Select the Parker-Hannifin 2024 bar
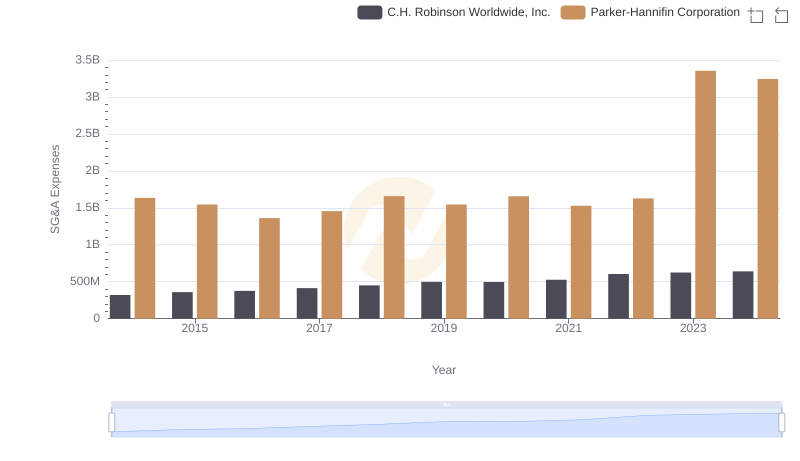The image size is (800, 461). point(767,198)
